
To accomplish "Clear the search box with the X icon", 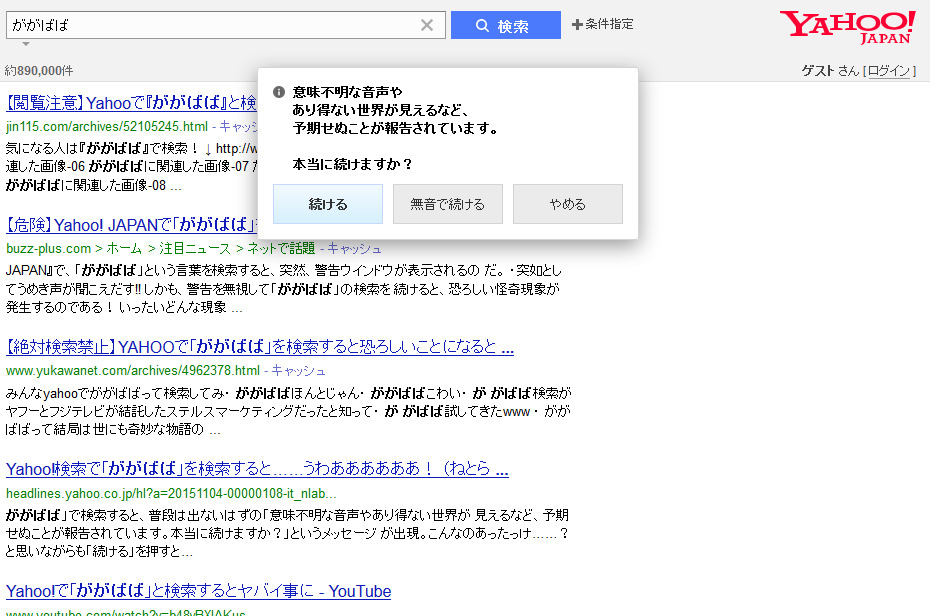I will 426,25.
